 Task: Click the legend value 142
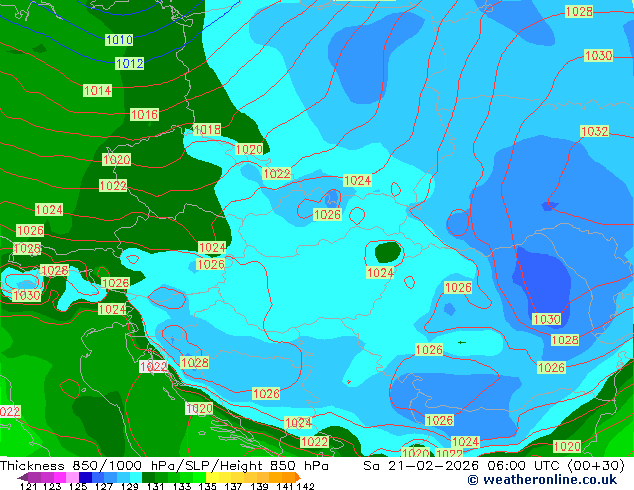(x=306, y=486)
